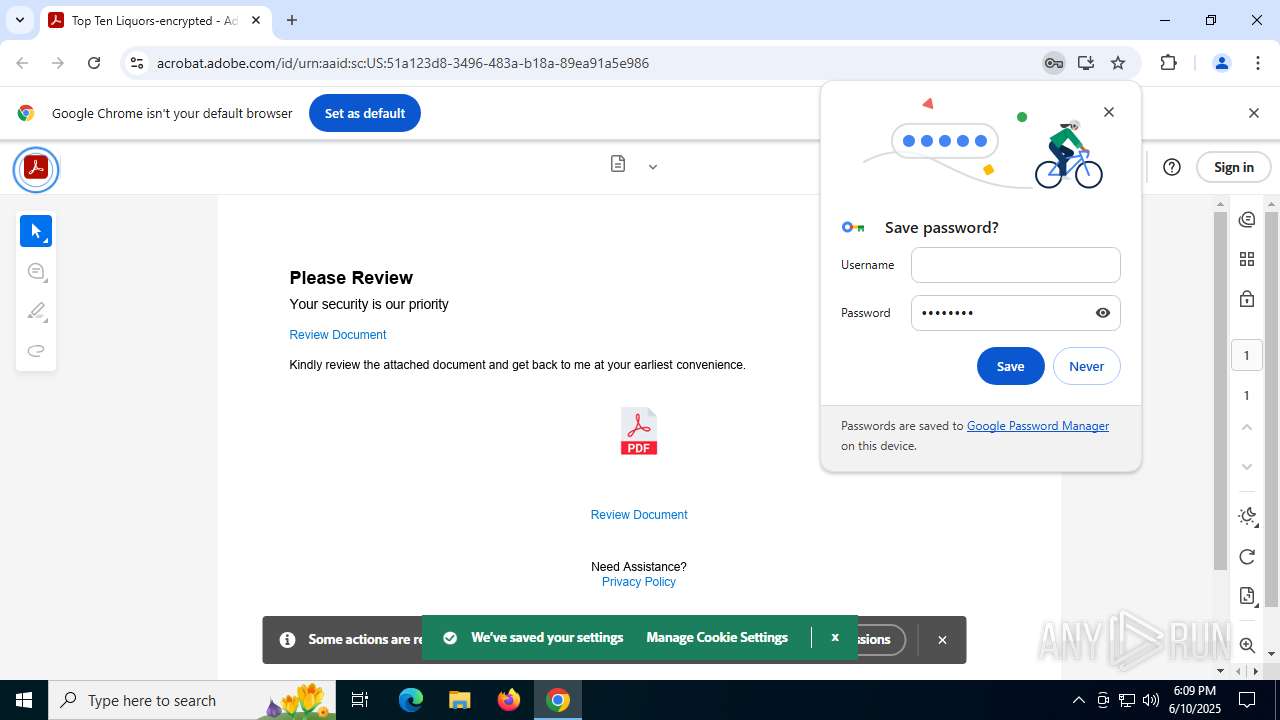The height and width of the screenshot is (720, 1280).
Task: Dismiss the saved settings notification
Action: [x=835, y=637]
